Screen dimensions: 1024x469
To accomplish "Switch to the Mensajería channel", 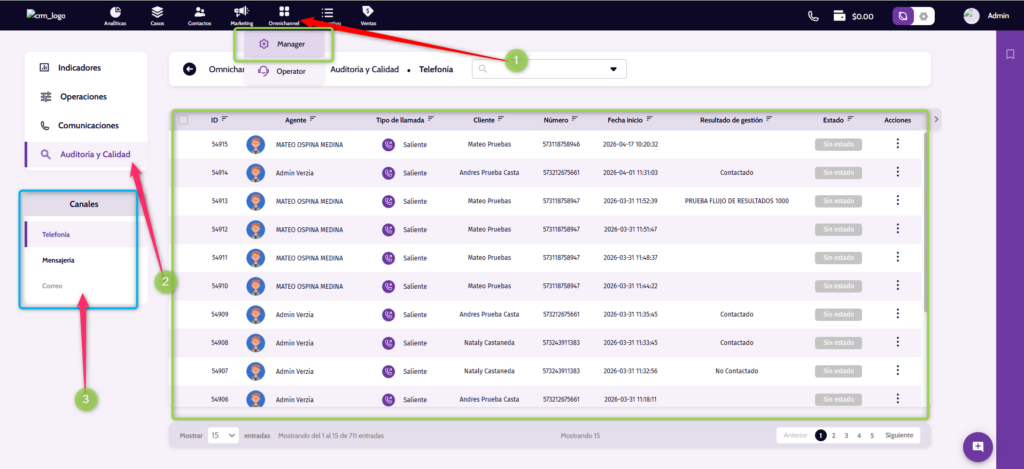I will point(58,260).
